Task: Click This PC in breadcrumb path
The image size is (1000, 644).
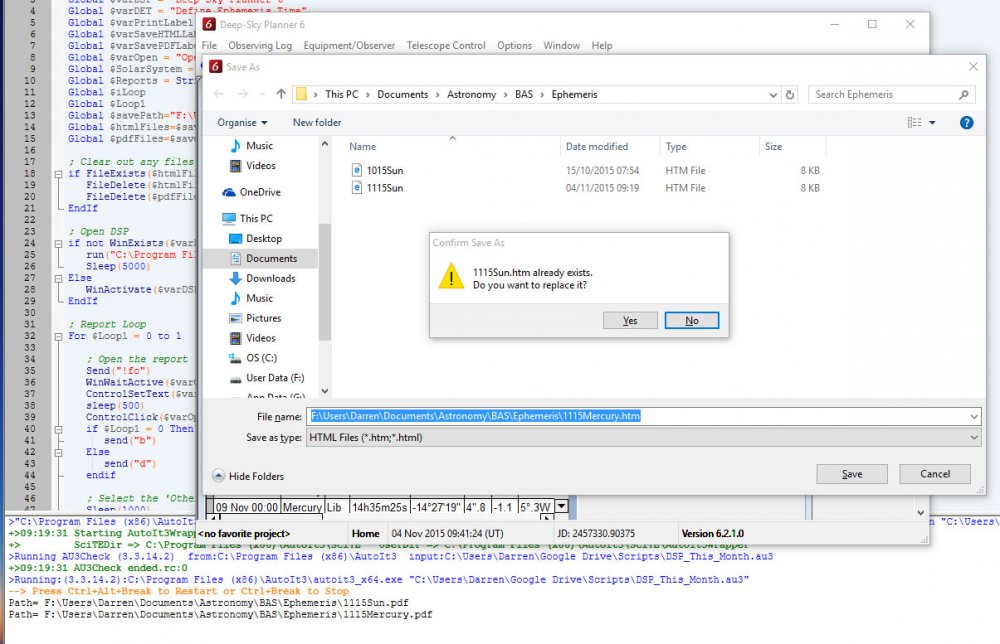Action: click(x=342, y=94)
